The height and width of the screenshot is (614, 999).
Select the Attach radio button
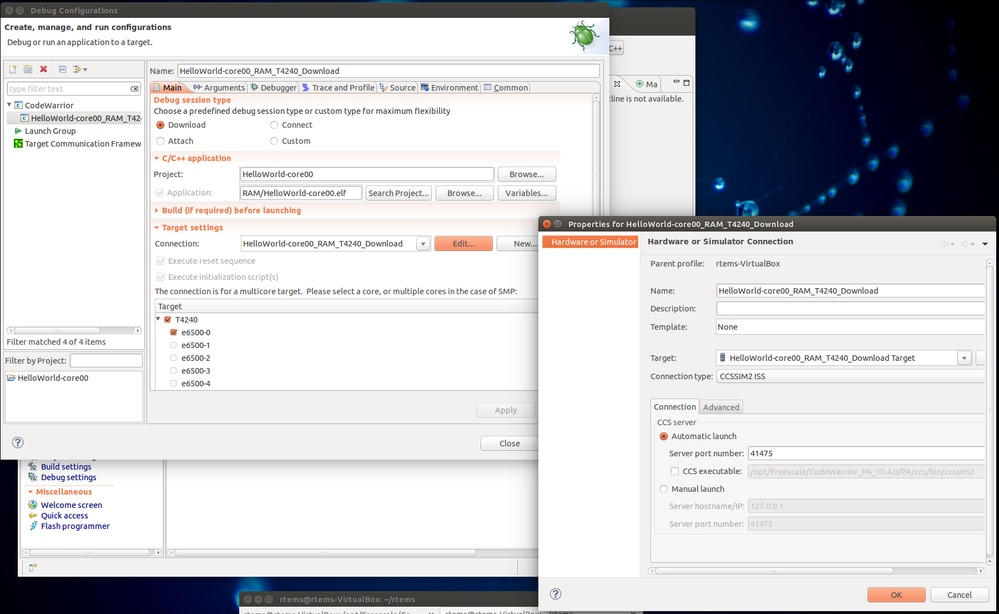tap(161, 141)
